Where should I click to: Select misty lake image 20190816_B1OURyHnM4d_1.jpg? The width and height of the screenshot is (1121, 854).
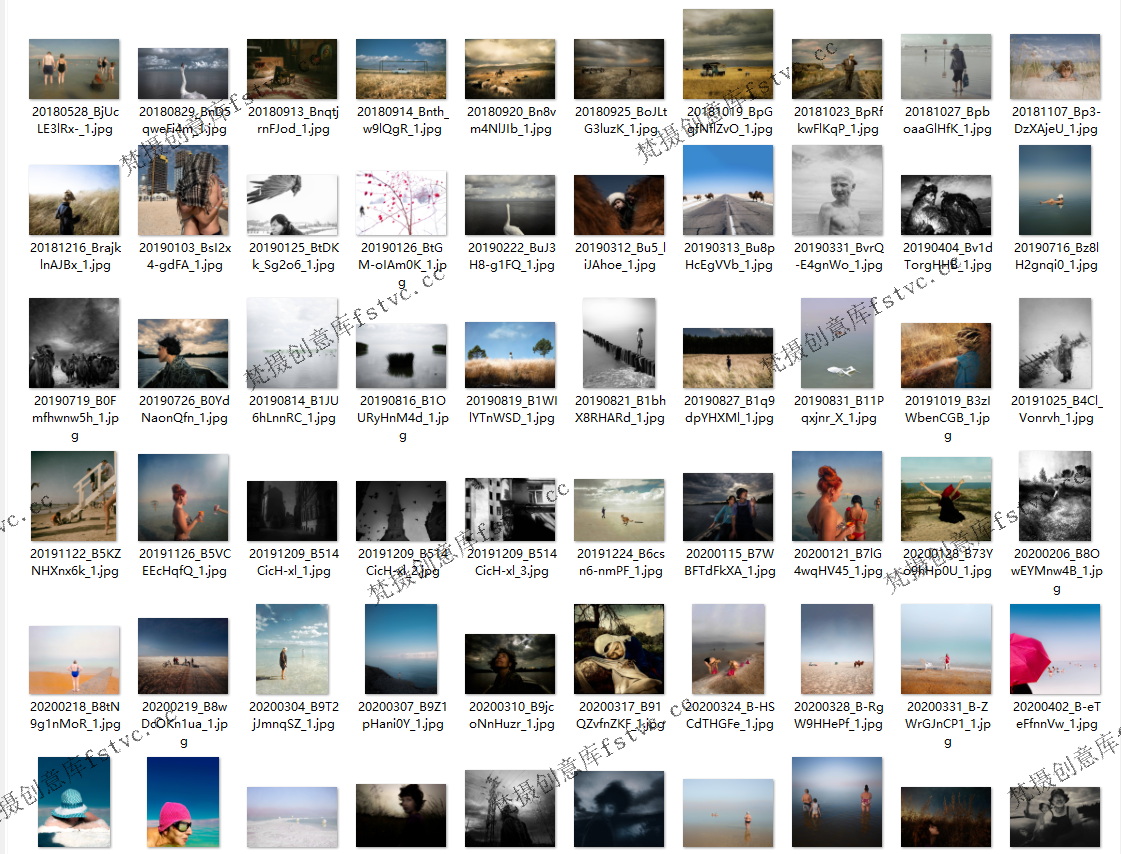coord(401,355)
